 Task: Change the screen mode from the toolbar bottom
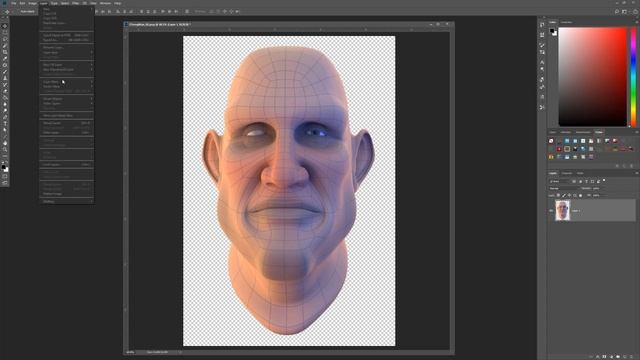point(5,183)
